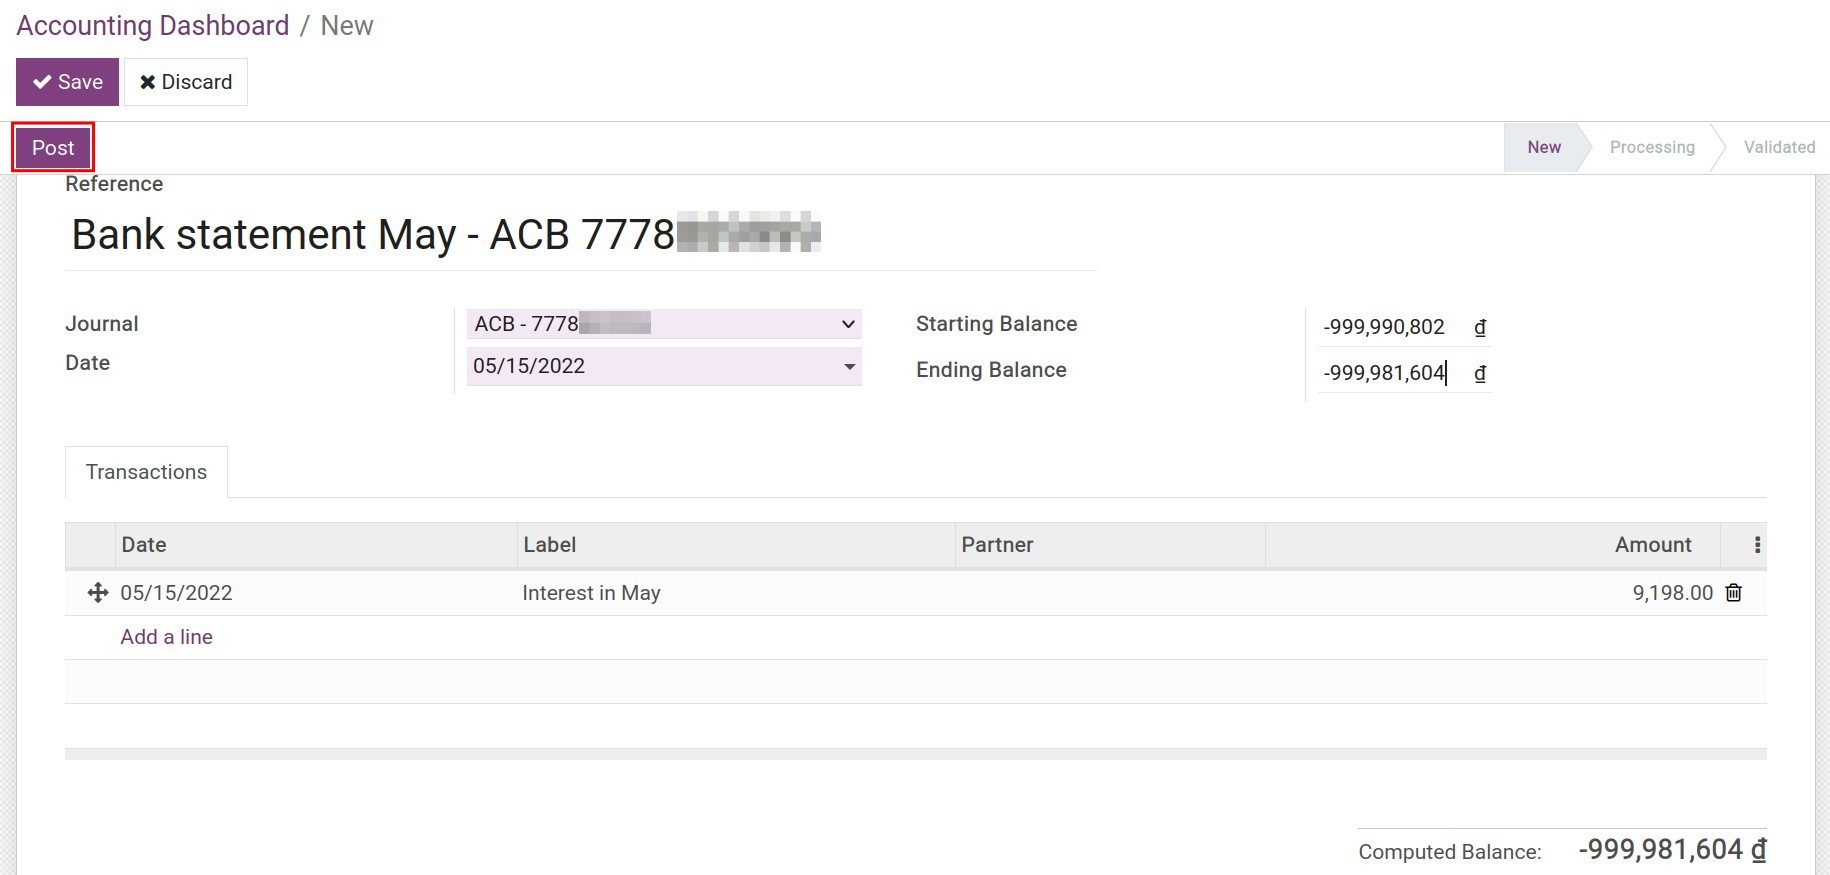This screenshot has width=1830, height=875.
Task: Click the Interest in May label cell
Action: (591, 593)
